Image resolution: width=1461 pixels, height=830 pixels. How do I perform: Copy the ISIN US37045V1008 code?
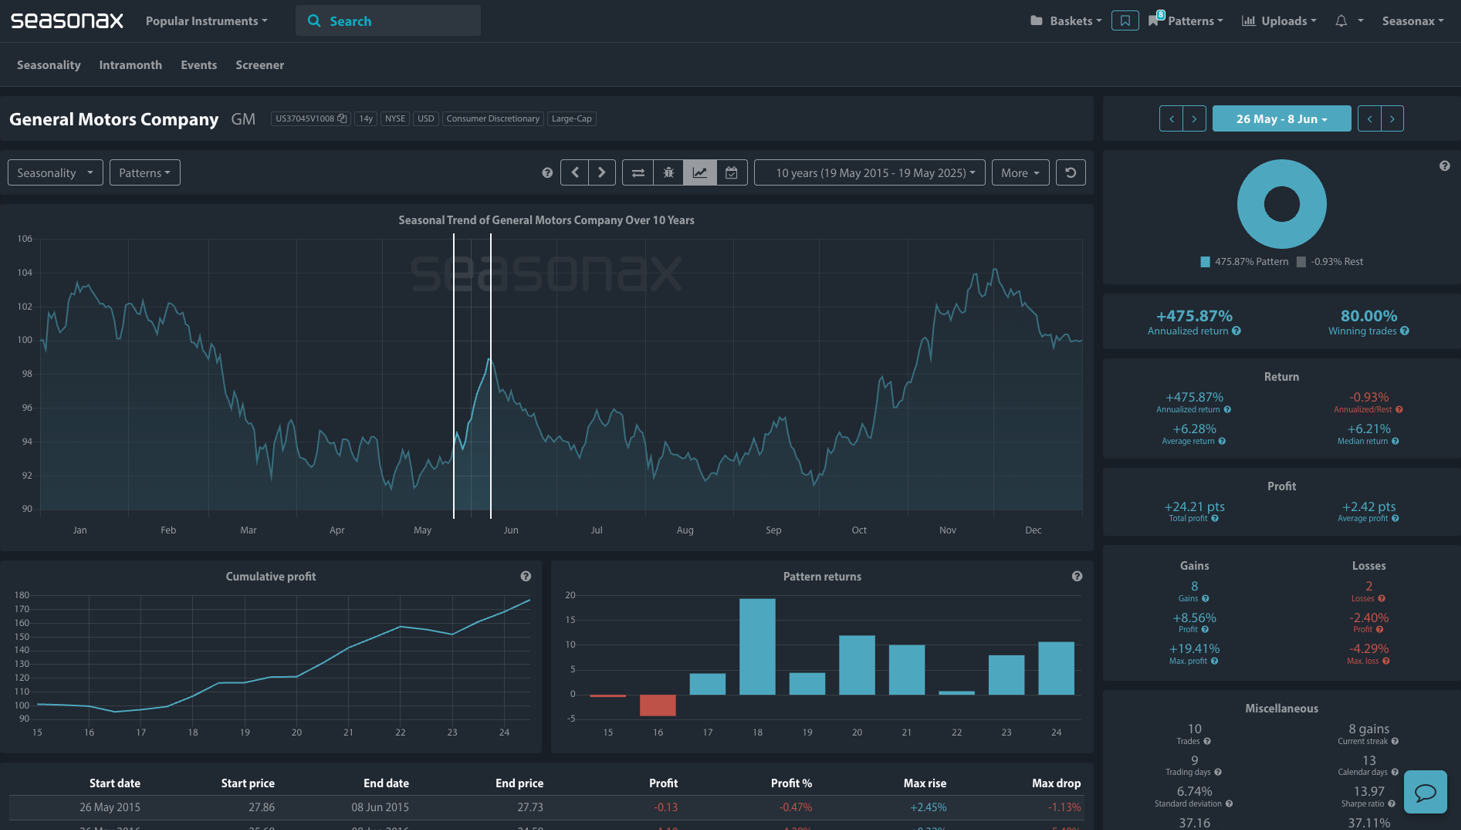[342, 118]
